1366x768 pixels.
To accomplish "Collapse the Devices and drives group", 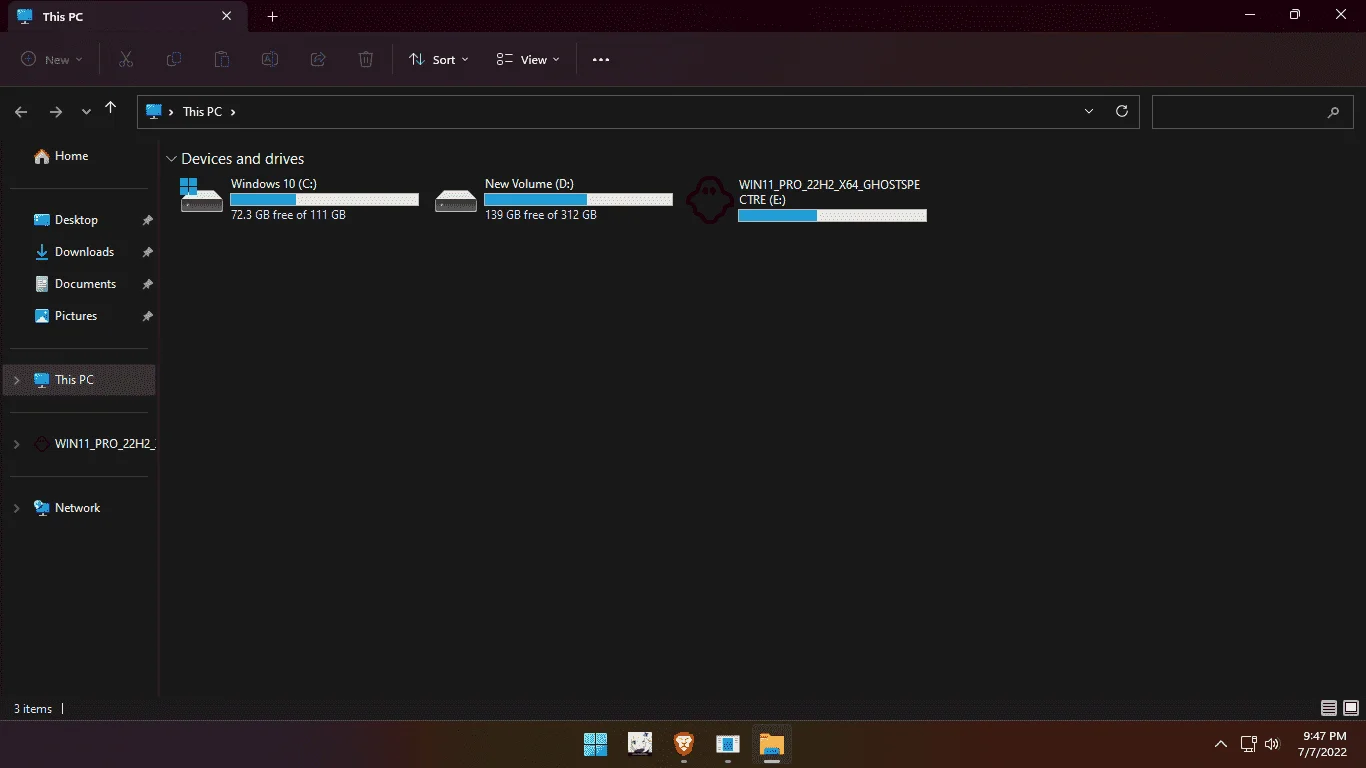I will (x=172, y=159).
